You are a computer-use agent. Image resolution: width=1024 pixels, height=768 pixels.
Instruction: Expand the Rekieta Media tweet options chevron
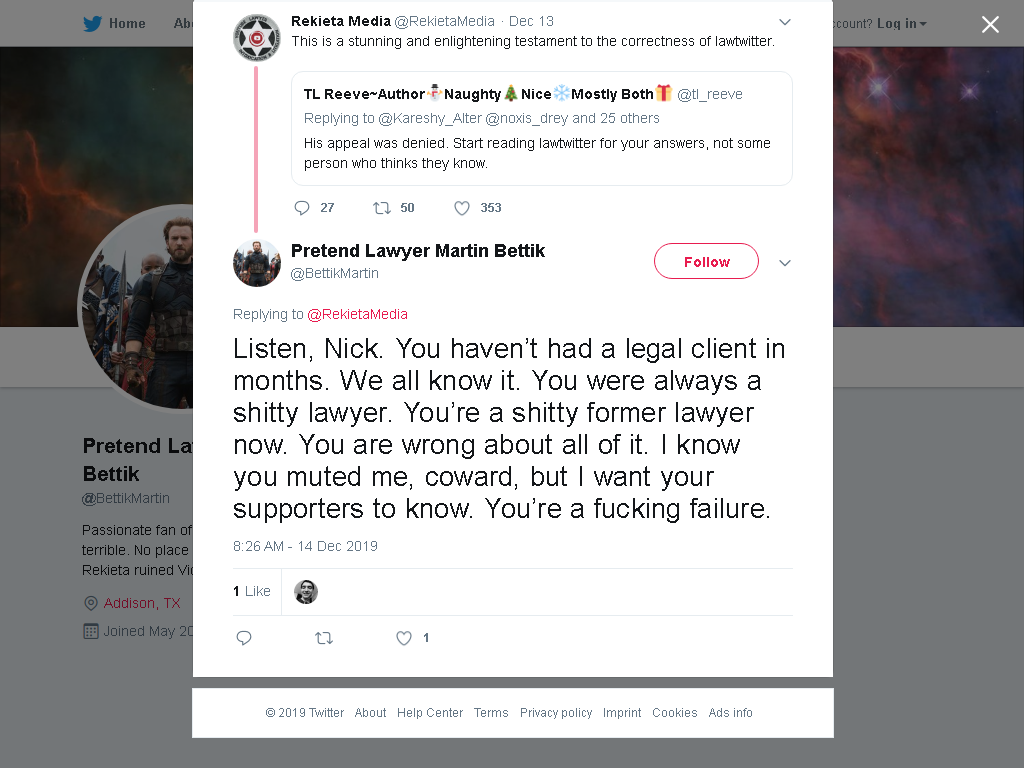click(785, 22)
